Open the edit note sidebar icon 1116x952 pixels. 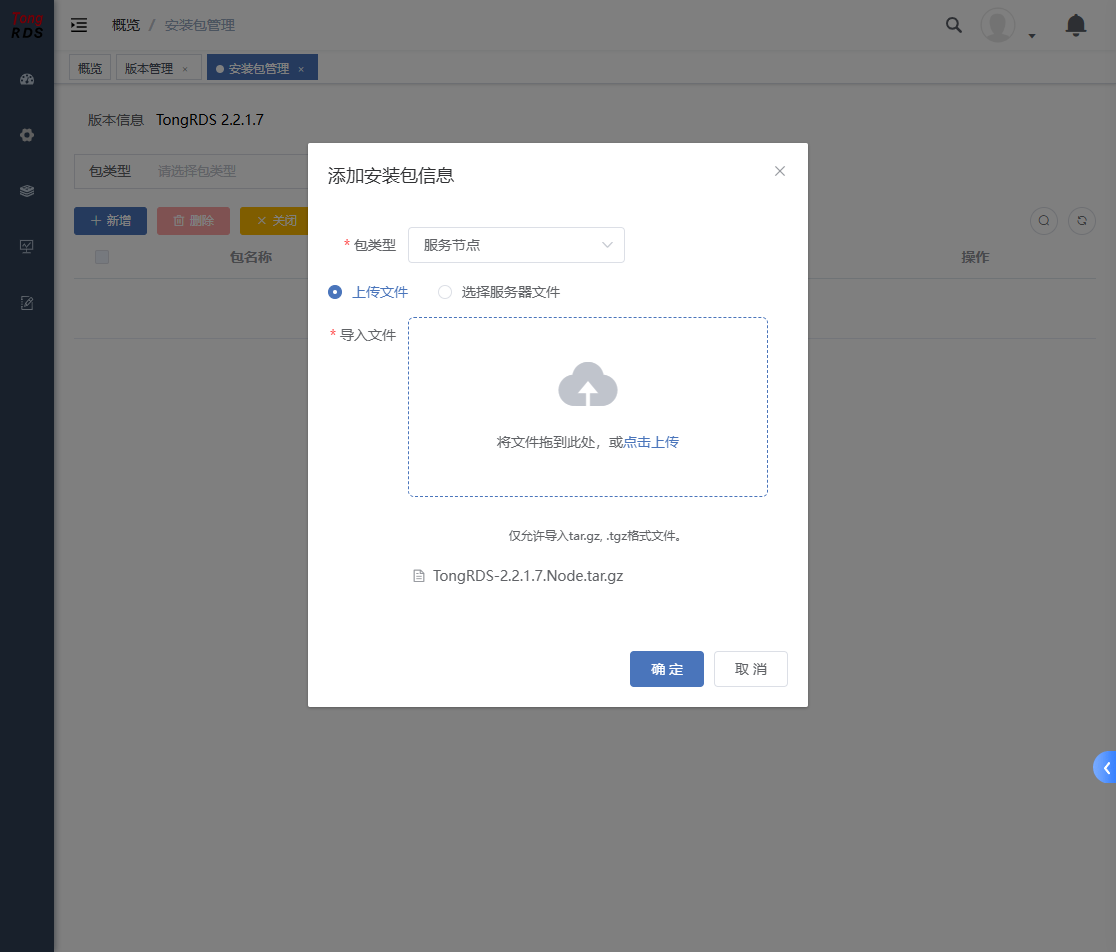coord(27,303)
